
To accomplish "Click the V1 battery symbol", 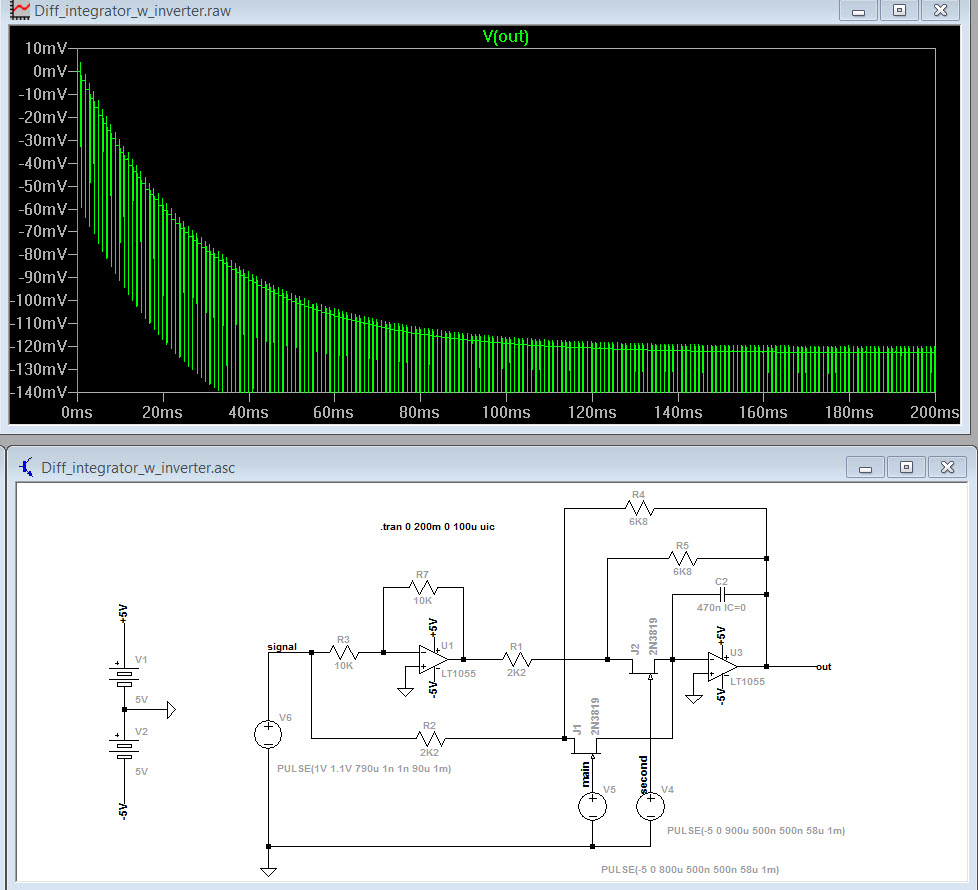I will (123, 675).
